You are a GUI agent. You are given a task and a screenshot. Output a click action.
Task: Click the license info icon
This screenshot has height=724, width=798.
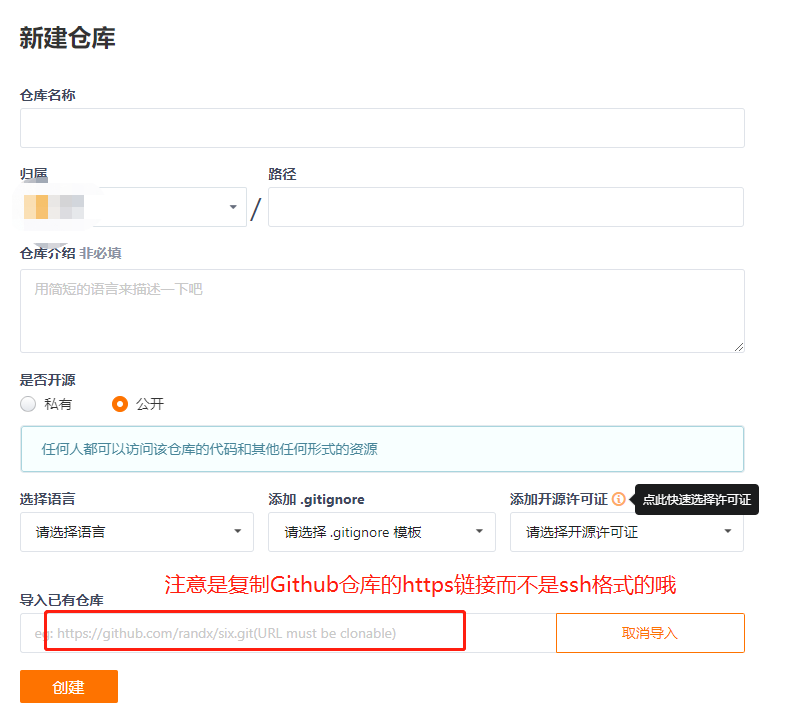618,499
